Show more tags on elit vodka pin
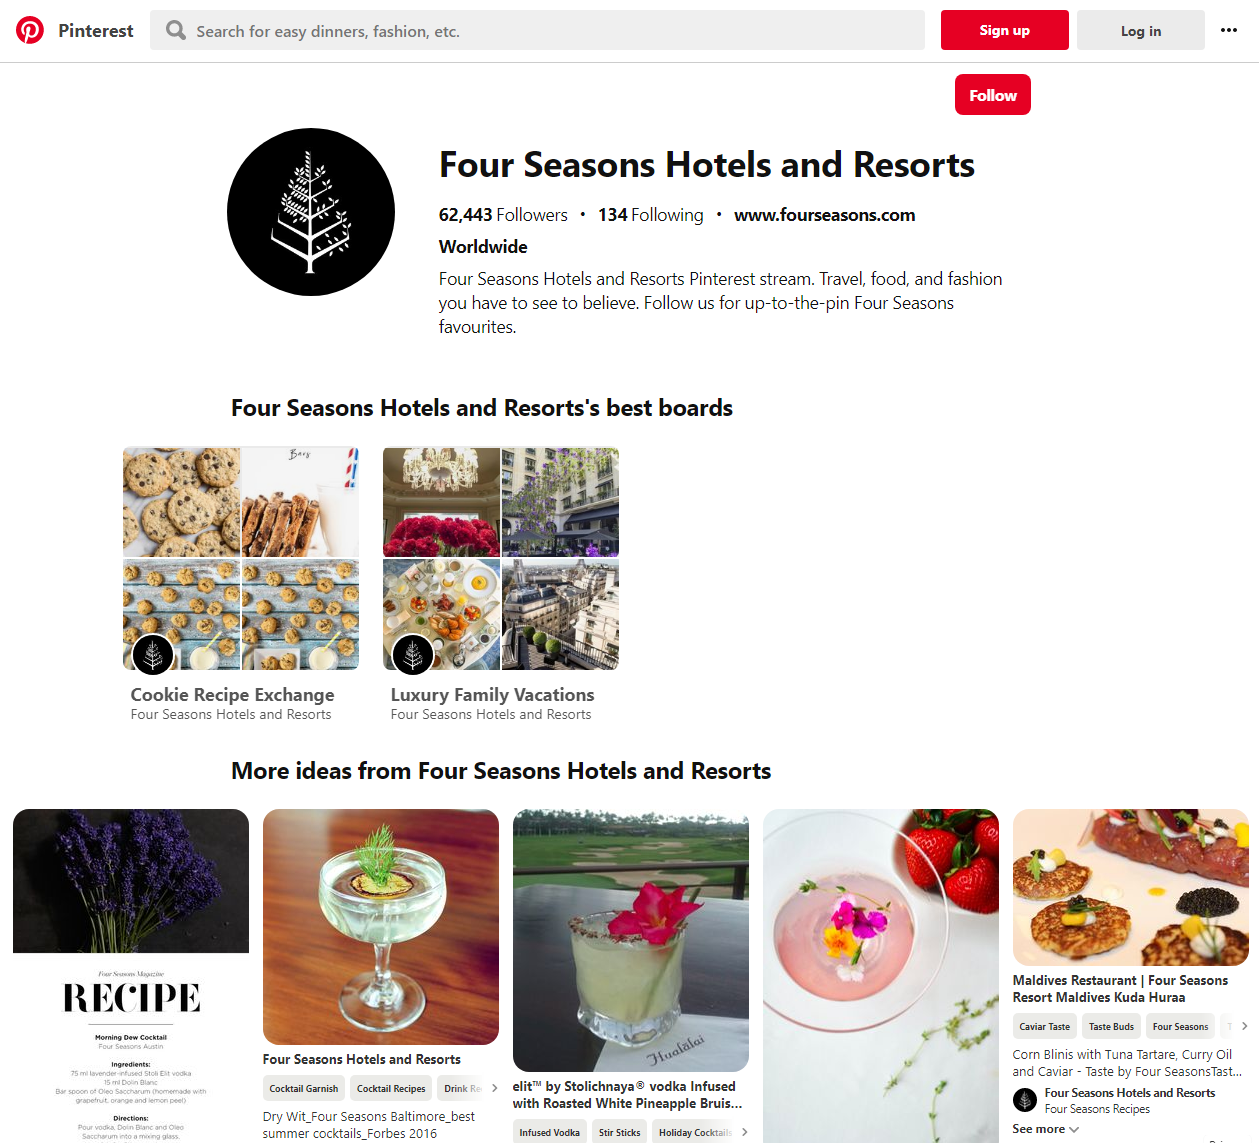 coord(744,1132)
